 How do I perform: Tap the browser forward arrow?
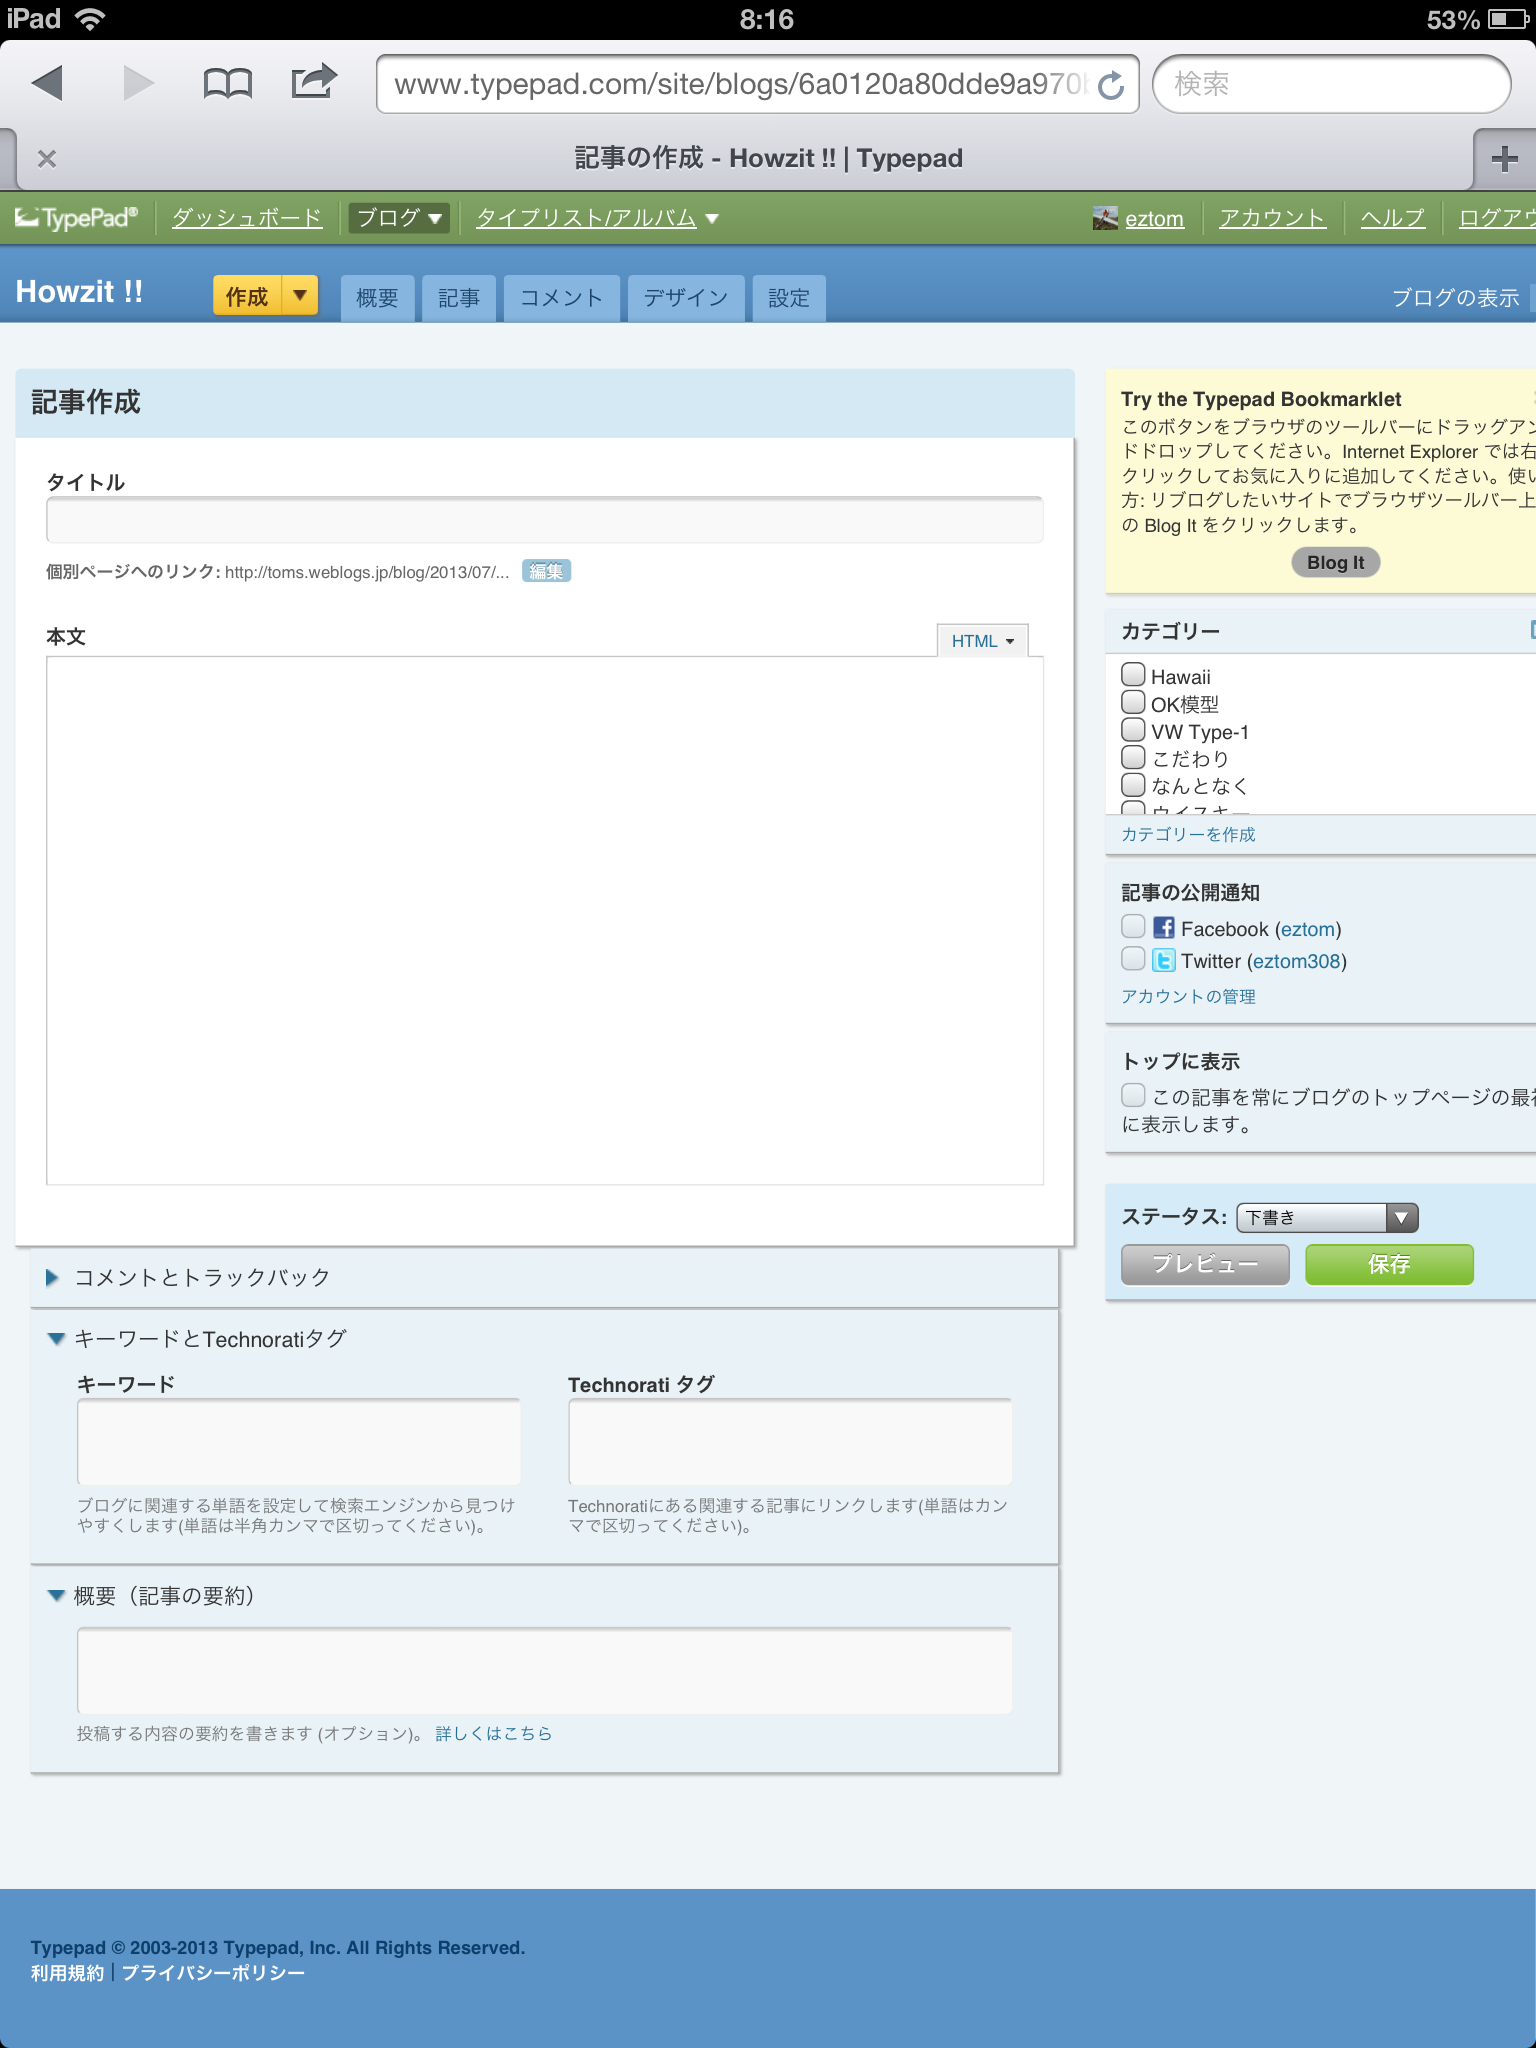(x=138, y=84)
